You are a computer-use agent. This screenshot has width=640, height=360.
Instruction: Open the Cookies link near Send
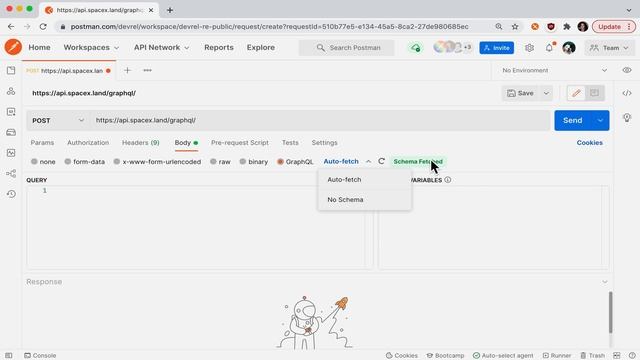(589, 142)
